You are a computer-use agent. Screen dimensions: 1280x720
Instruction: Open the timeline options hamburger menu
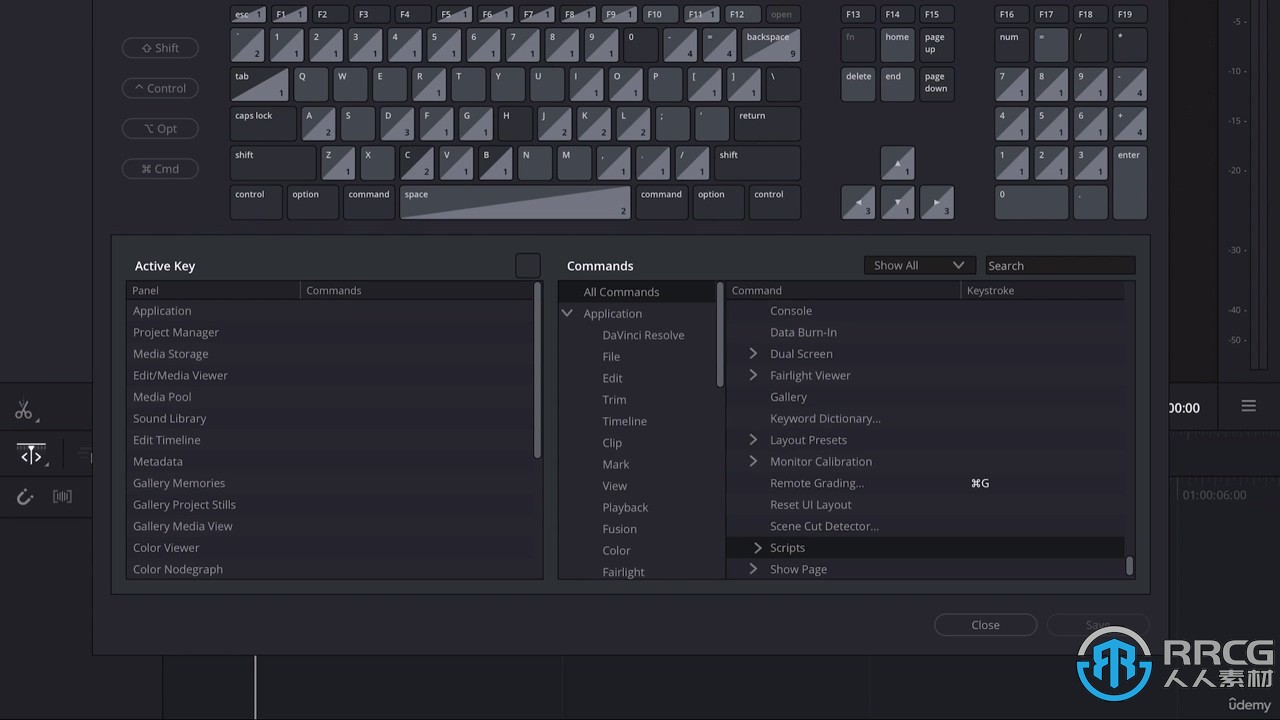coord(1249,406)
